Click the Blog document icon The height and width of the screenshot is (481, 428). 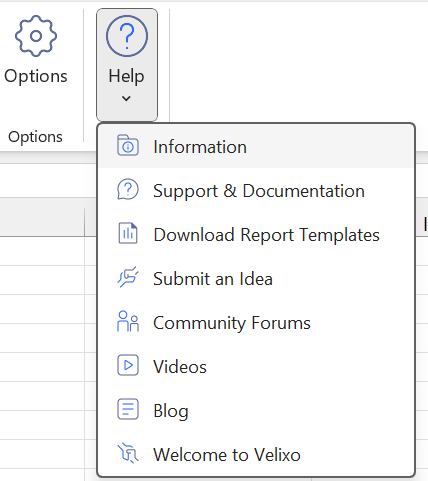[x=128, y=409]
